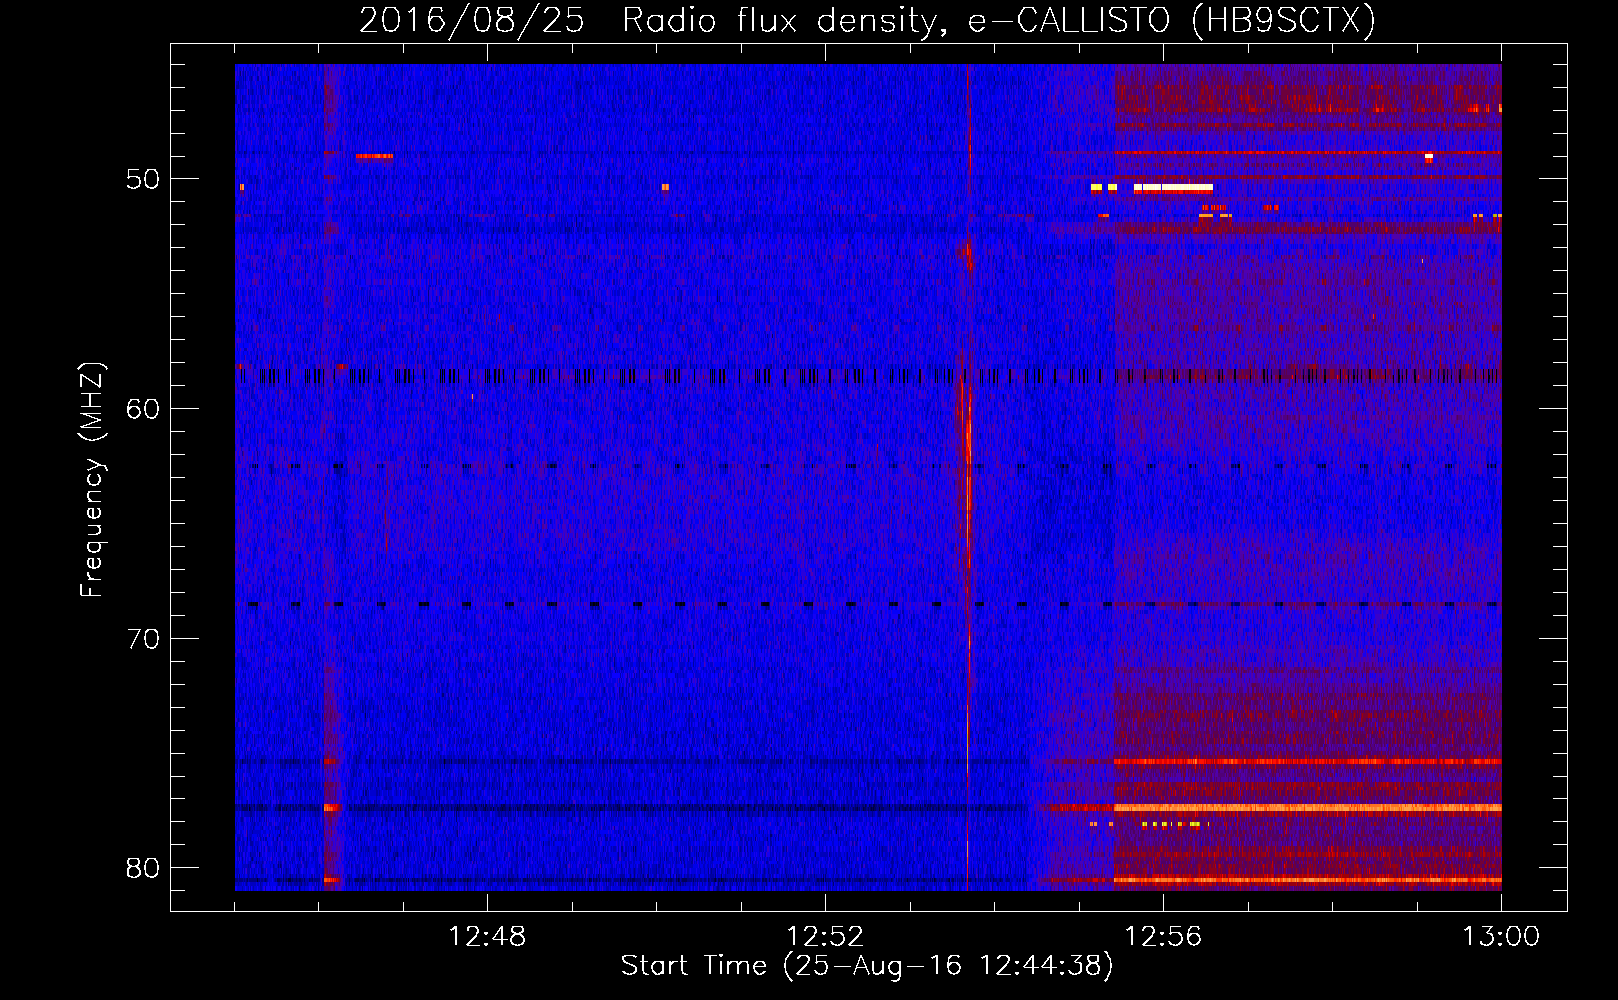Click the bright white burst near 50 MHz
Screen dimensions: 1618x1000
(x=1173, y=187)
